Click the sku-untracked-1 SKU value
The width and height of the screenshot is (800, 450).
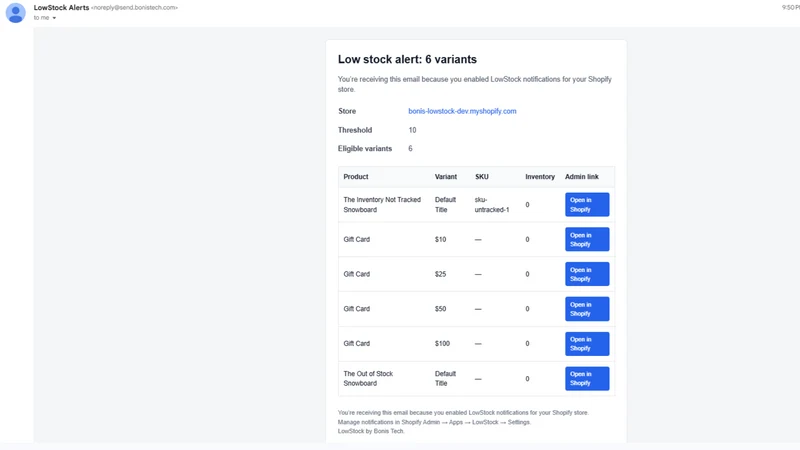click(492, 205)
